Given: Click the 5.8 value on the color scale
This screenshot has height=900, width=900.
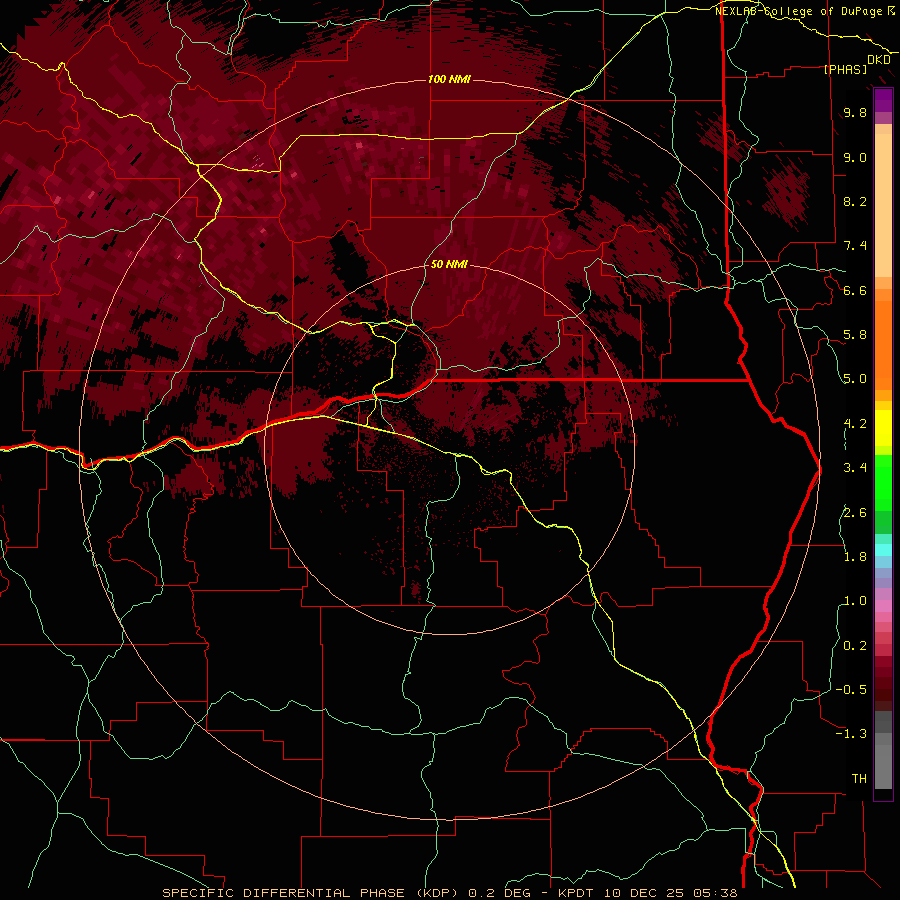Looking at the screenshot, I should pos(855,335).
